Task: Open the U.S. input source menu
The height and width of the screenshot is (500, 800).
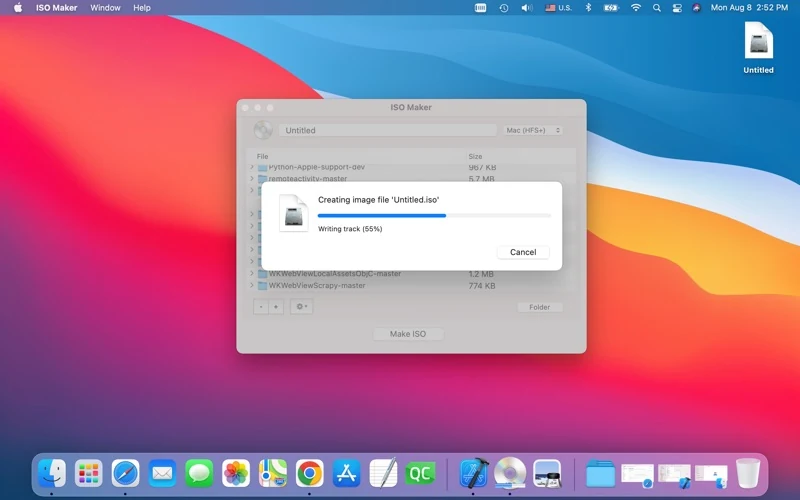Action: pyautogui.click(x=559, y=8)
